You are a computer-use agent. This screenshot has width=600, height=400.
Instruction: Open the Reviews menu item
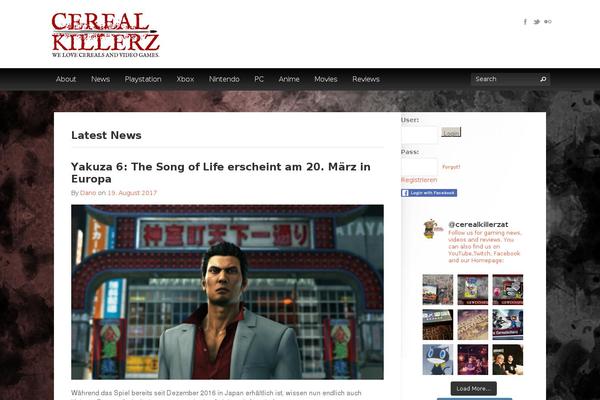(x=366, y=79)
